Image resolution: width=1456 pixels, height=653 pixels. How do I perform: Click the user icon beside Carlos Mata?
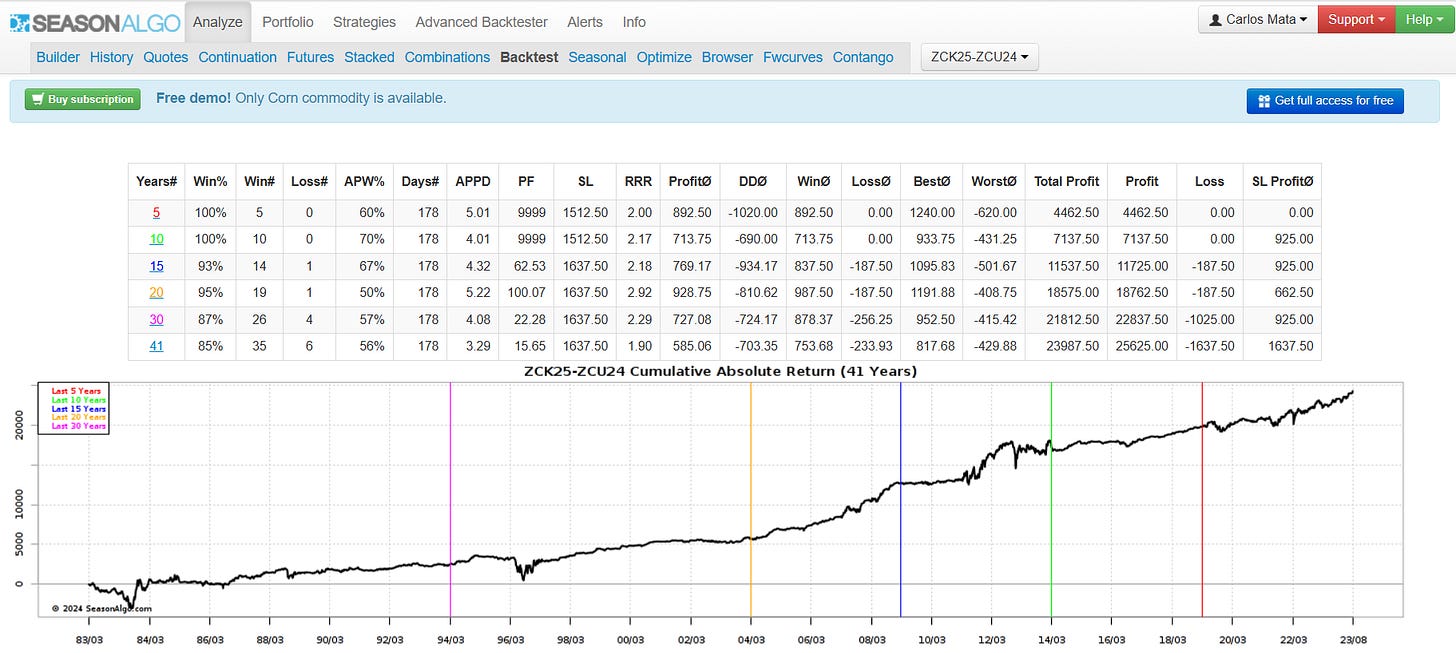[1215, 20]
